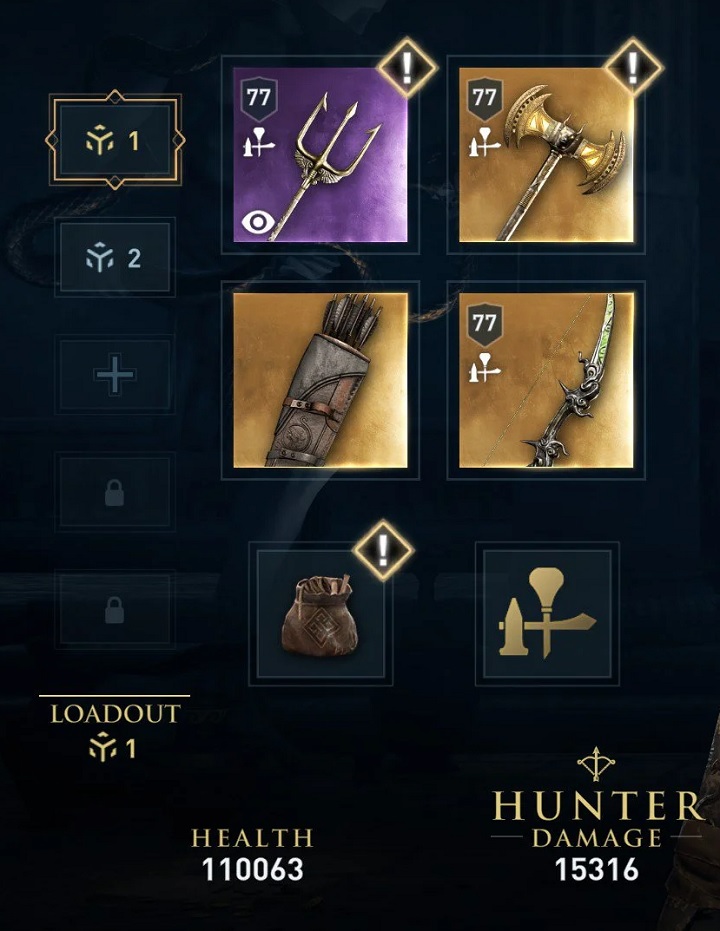Open the leather pouch inventory slot
The height and width of the screenshot is (931, 720).
pos(321,613)
